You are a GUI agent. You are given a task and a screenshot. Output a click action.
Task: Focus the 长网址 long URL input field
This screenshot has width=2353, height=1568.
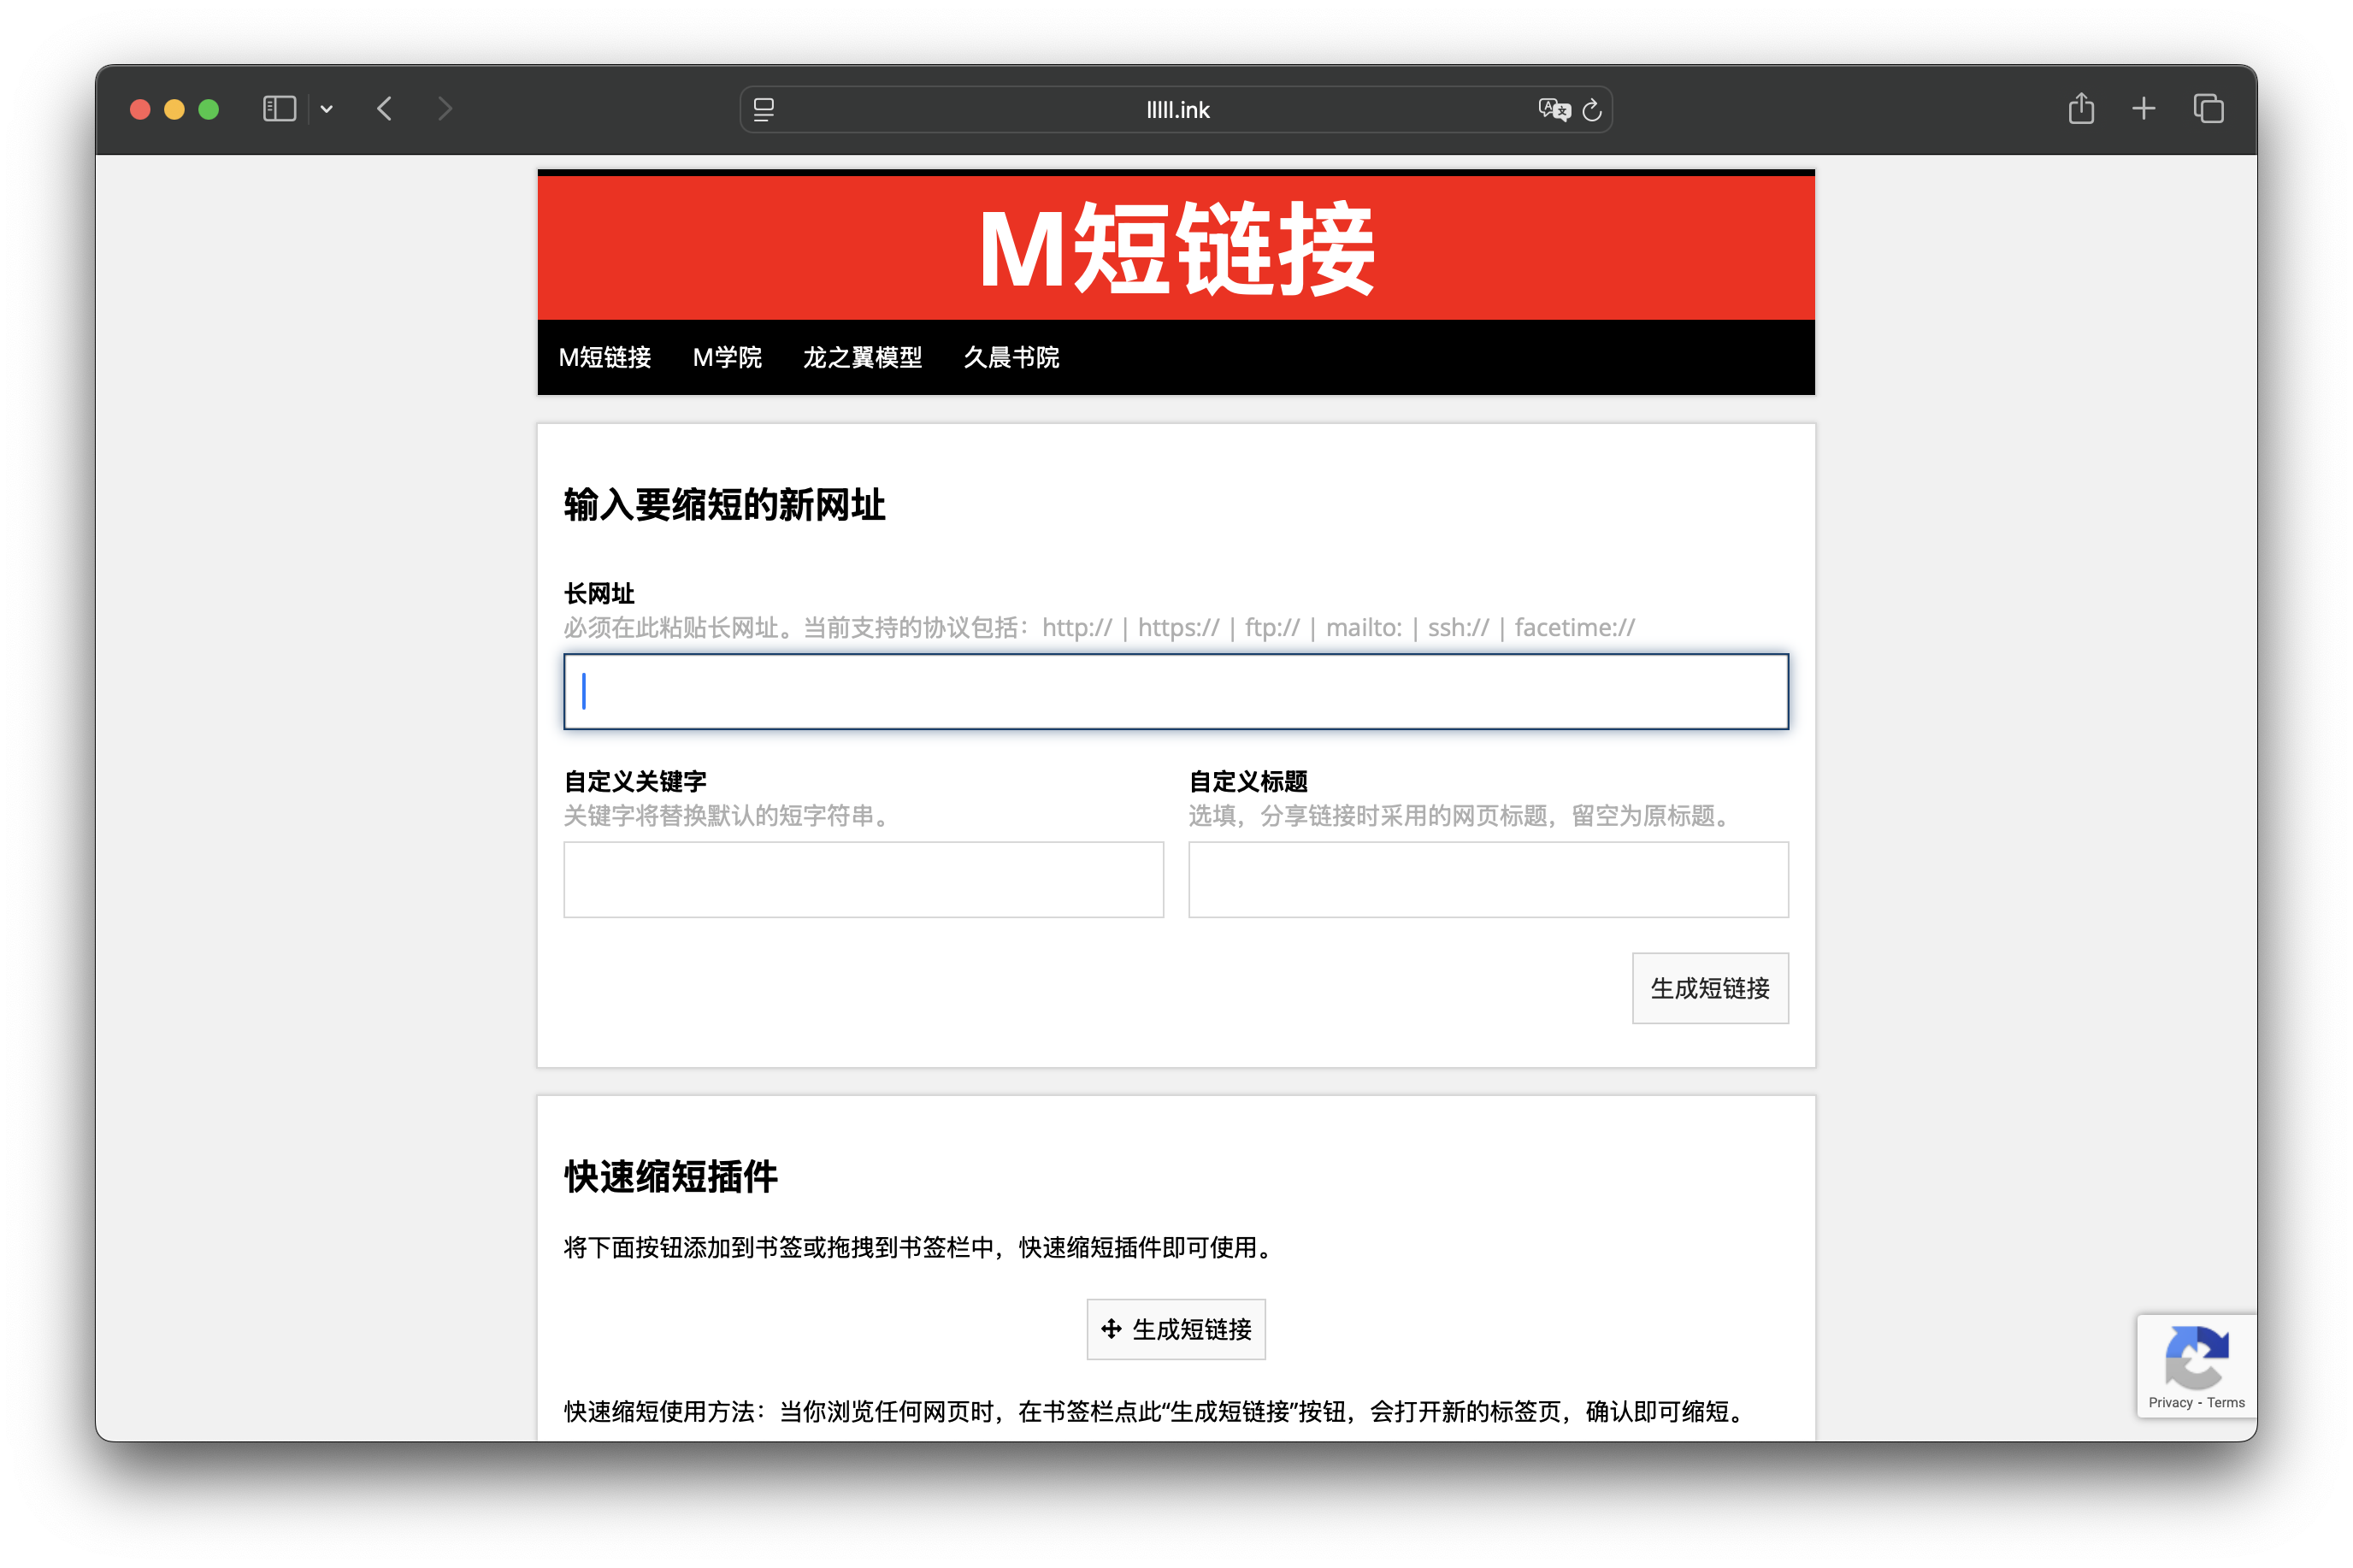coord(1176,691)
